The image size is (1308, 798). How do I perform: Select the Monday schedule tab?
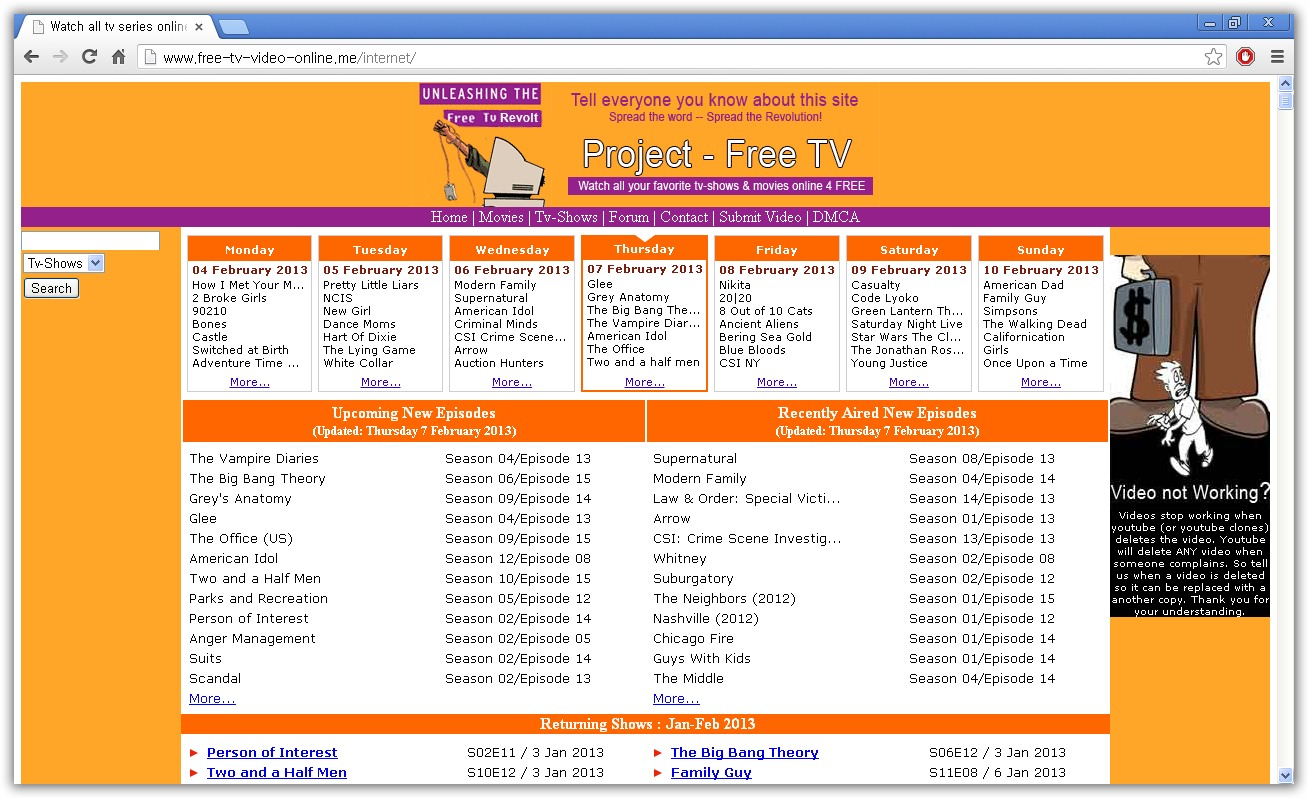click(x=250, y=250)
